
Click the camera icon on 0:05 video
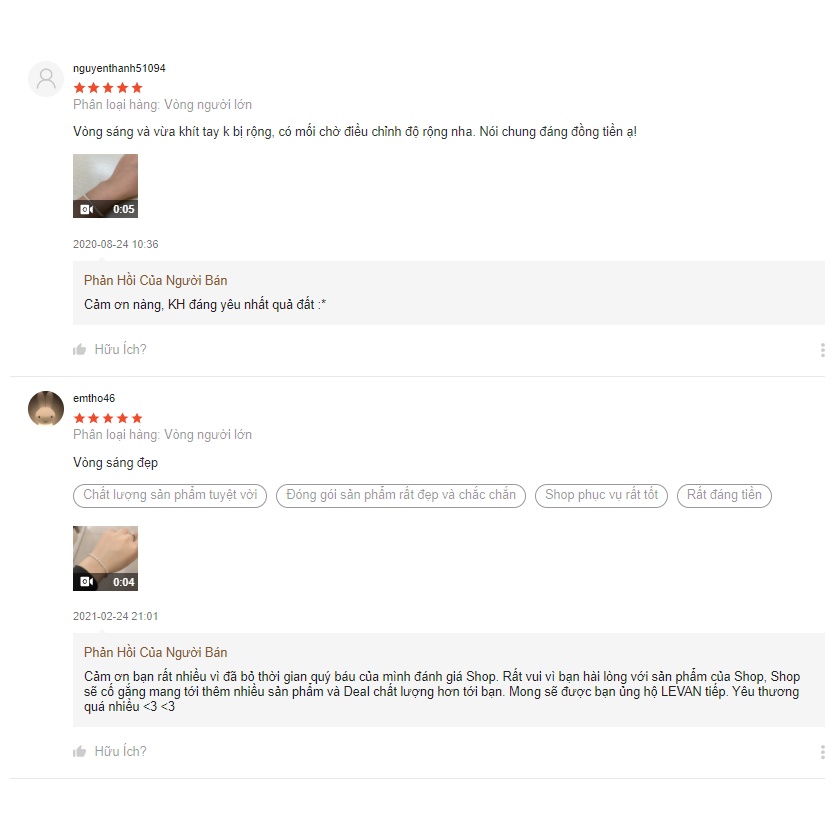[87, 210]
